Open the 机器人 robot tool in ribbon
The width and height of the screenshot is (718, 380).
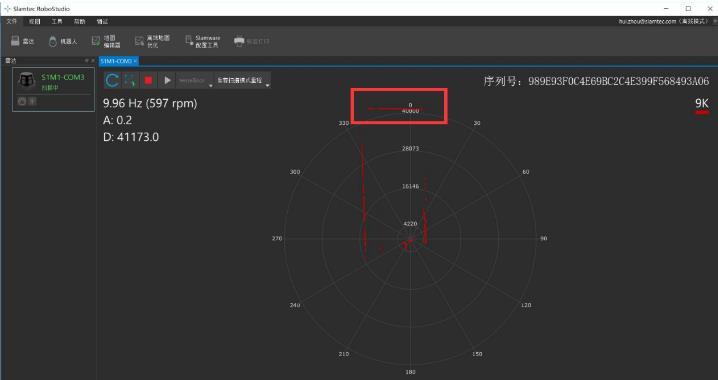63,41
